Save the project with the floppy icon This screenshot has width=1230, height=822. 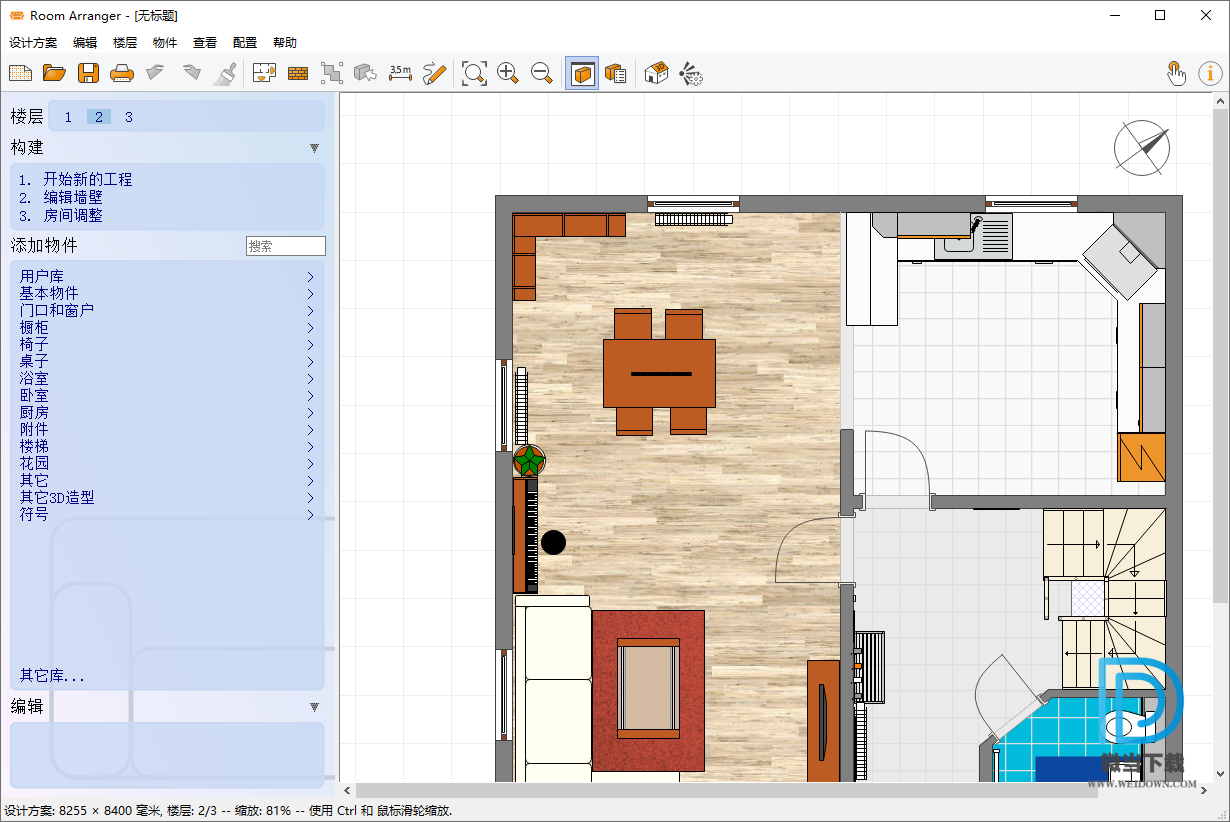(x=88, y=73)
